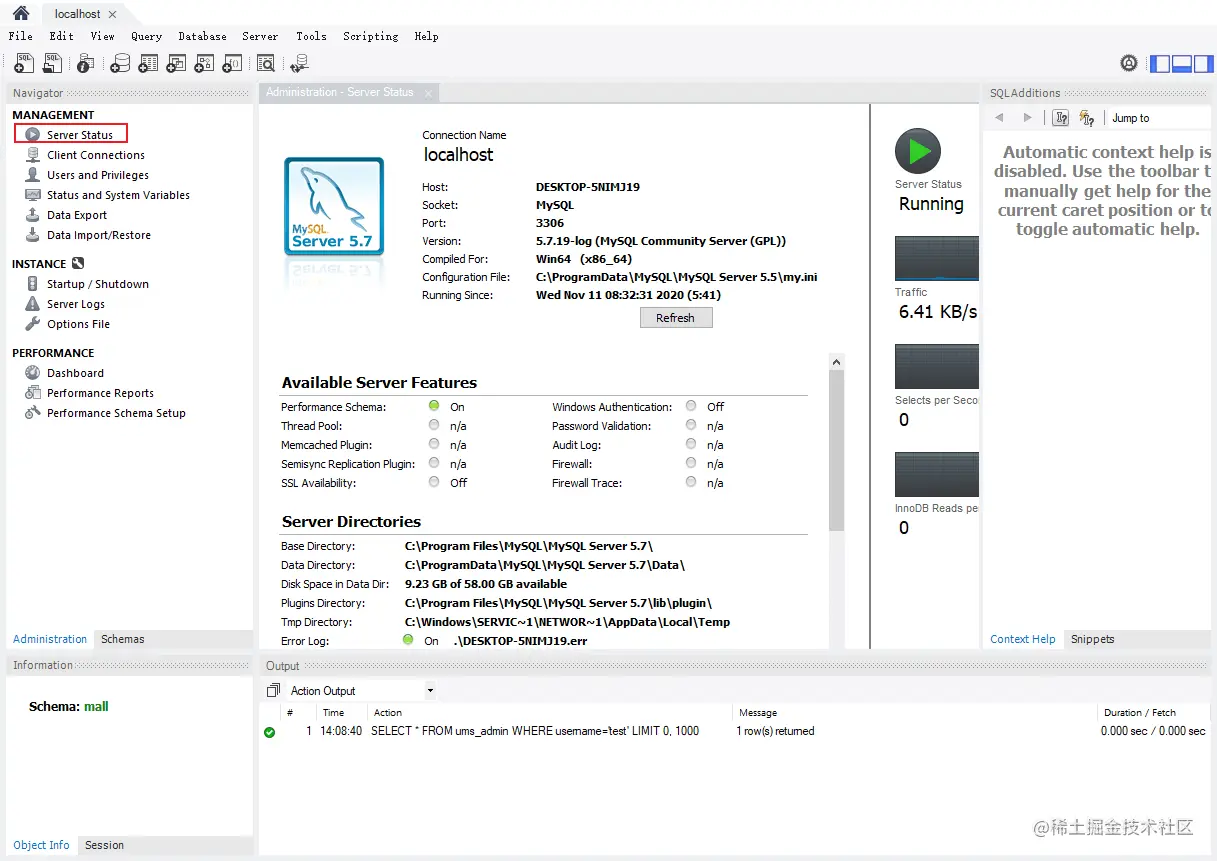The width and height of the screenshot is (1217, 861).
Task: Toggle the bottom output panel
Action: [x=1181, y=63]
